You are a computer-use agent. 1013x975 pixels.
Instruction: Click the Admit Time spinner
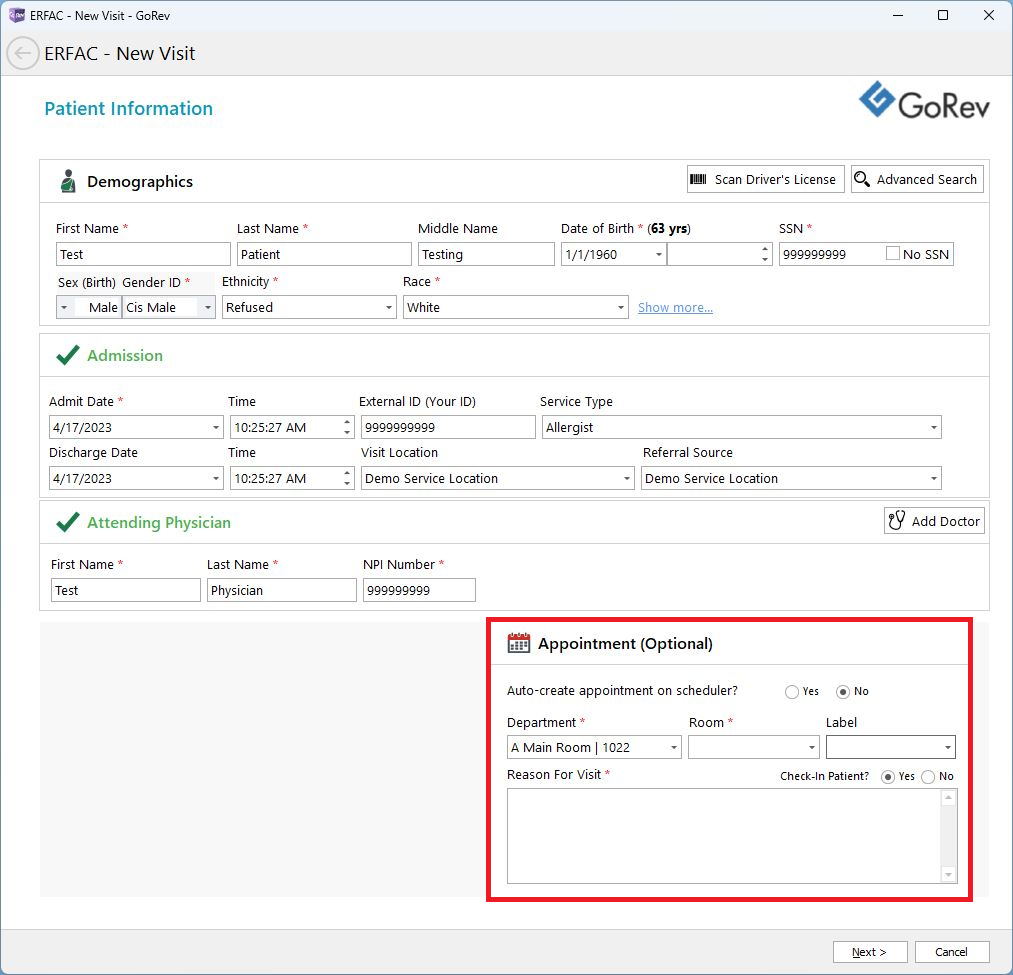click(x=347, y=427)
